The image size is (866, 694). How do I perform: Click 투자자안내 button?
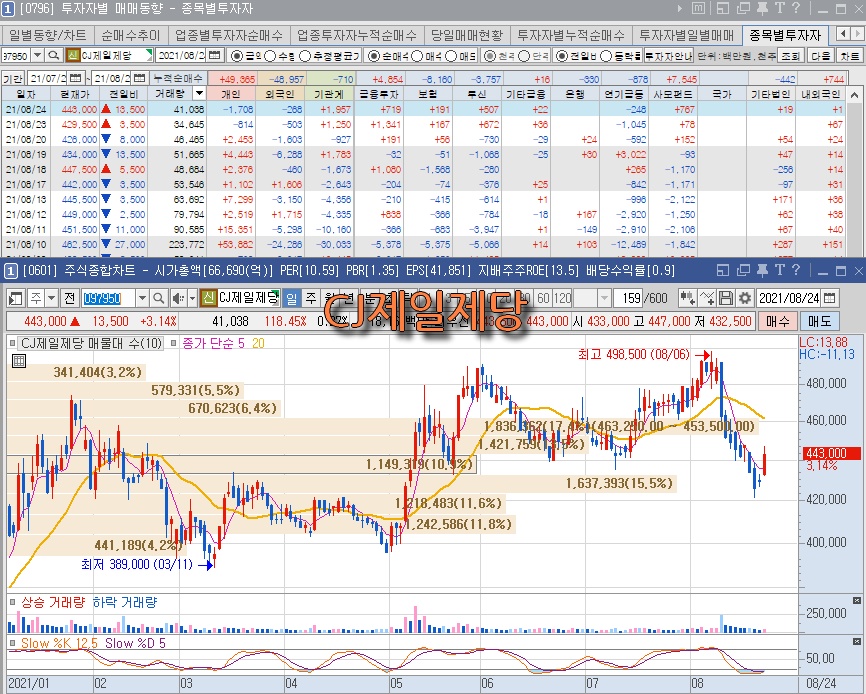click(669, 56)
